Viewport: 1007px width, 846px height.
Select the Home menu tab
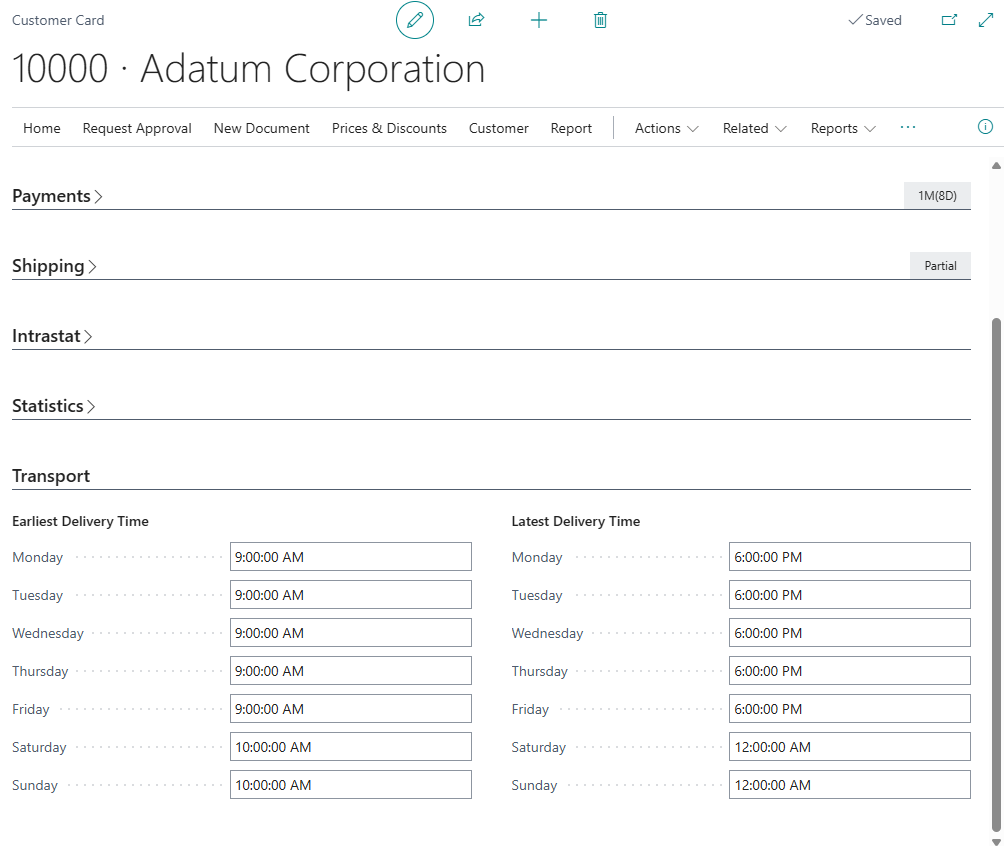(x=42, y=128)
